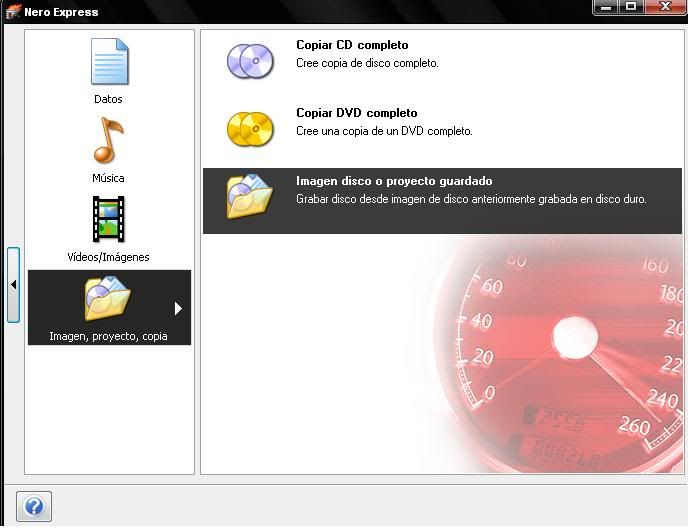
Task: Click the Imagen, proyecto, copia label
Action: pyautogui.click(x=108, y=336)
